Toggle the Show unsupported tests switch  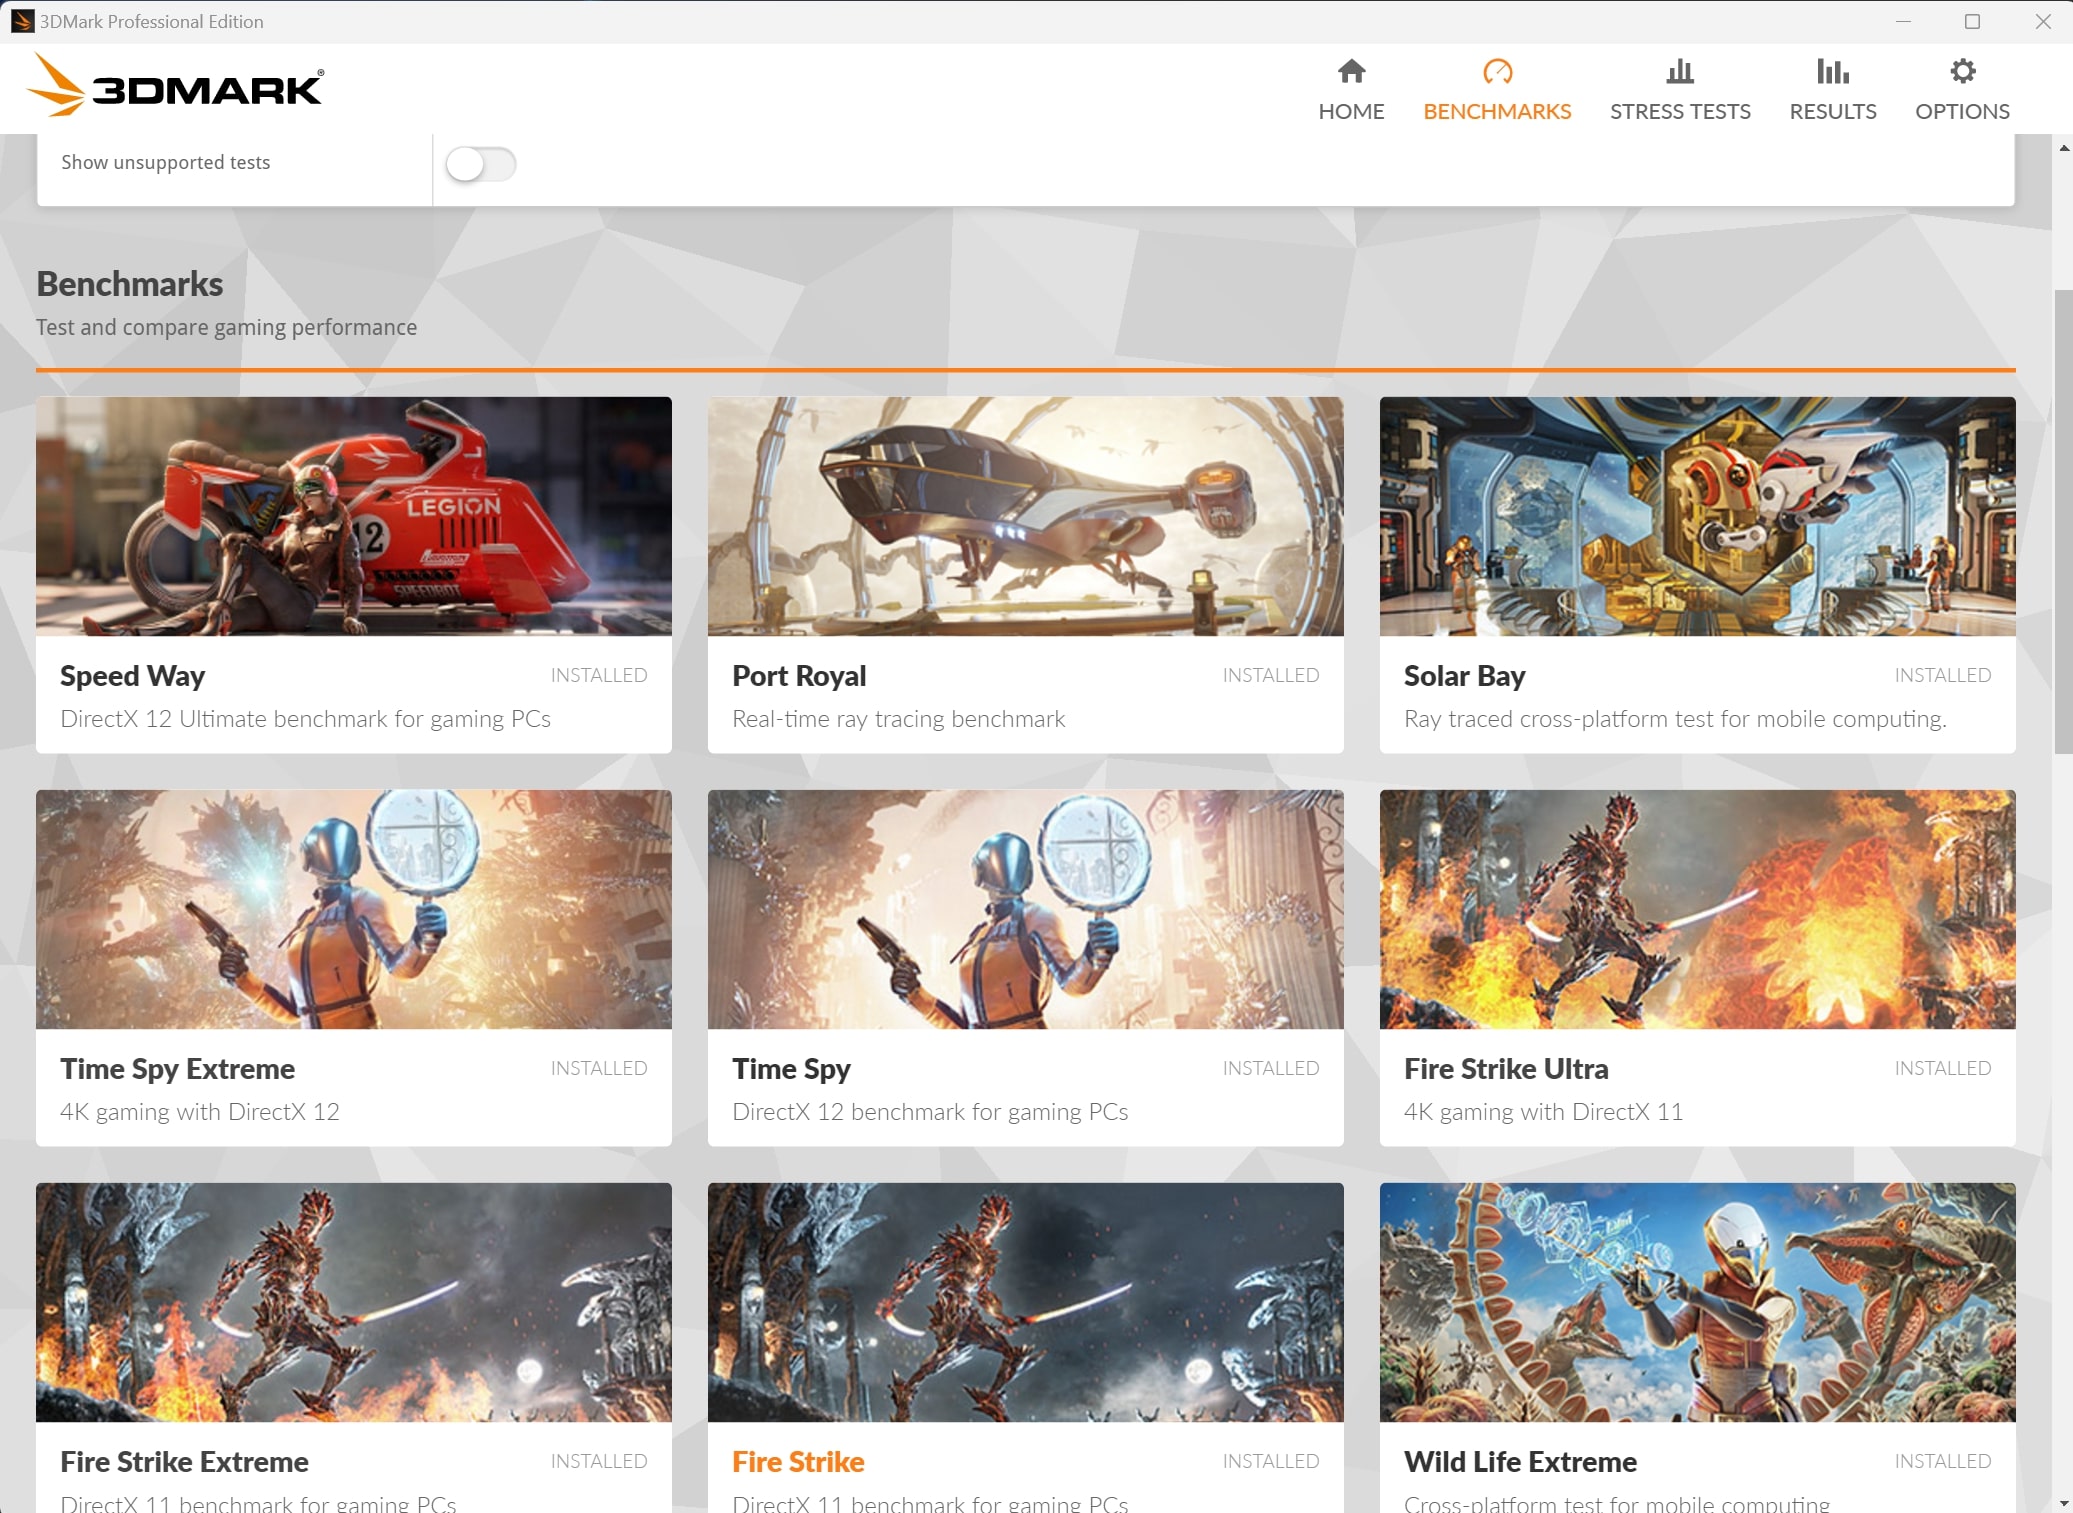point(481,164)
